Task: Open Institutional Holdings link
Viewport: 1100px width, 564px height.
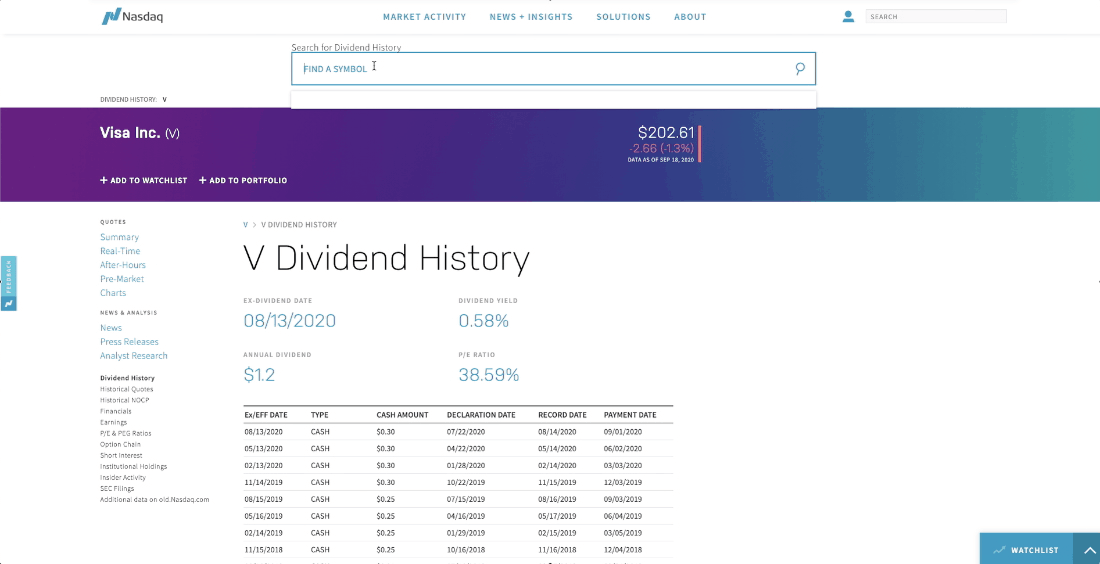Action: click(133, 466)
